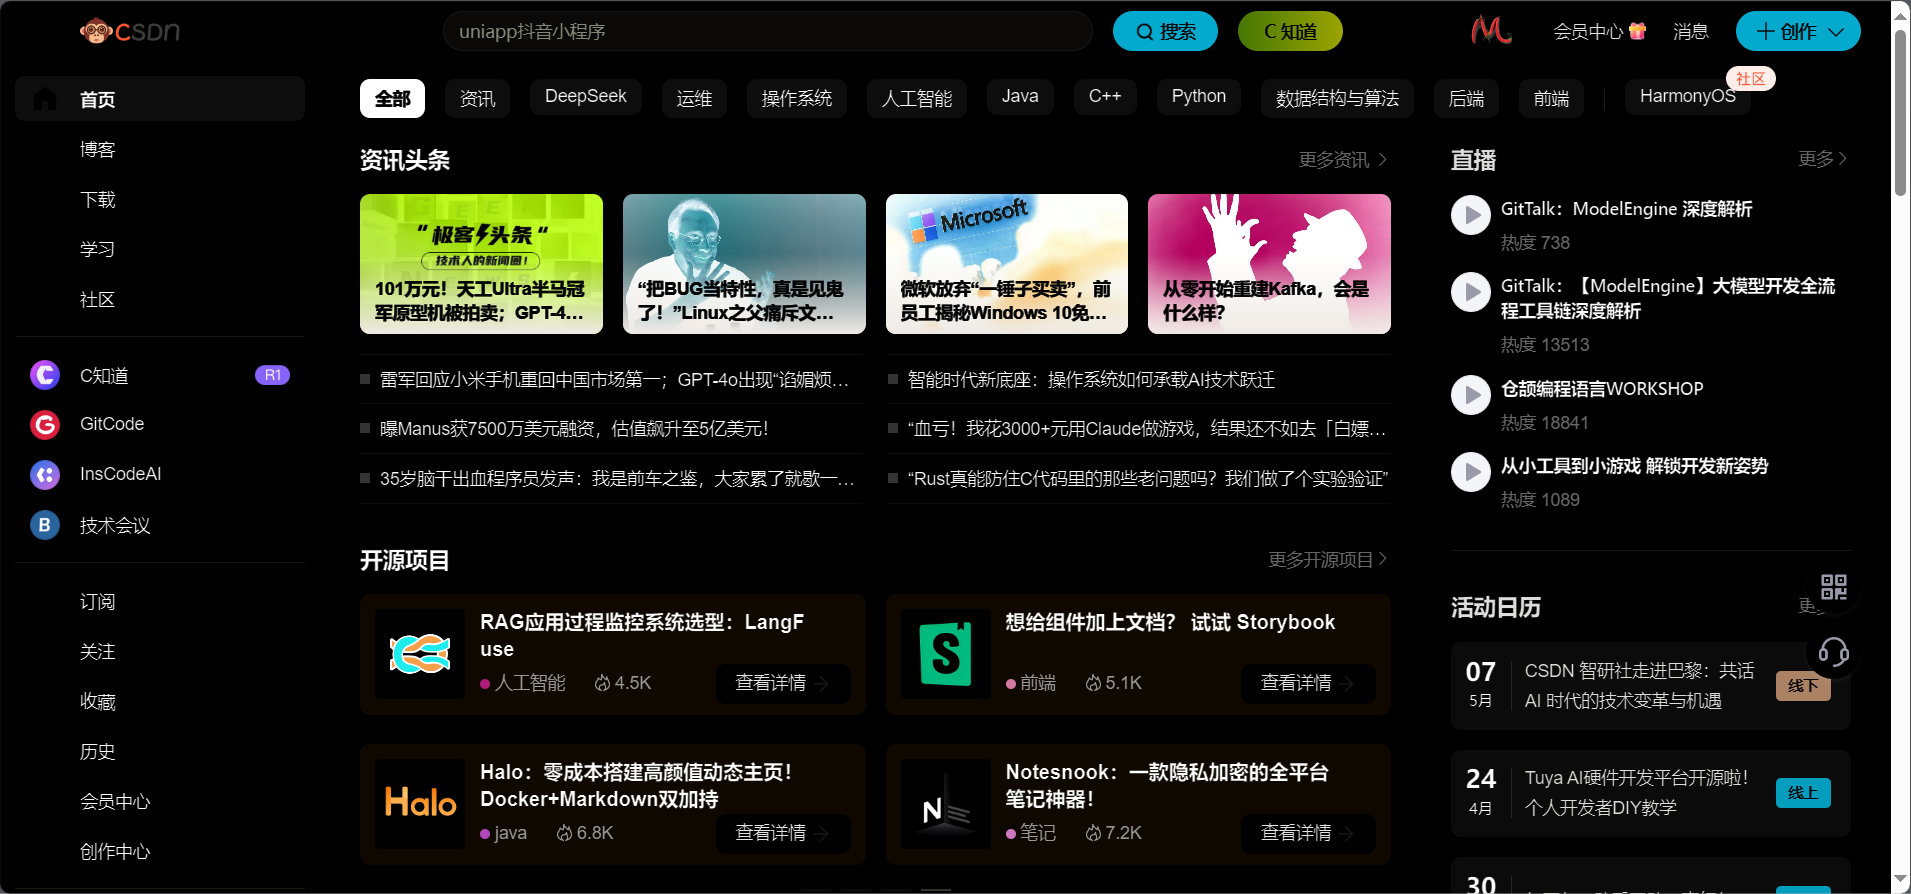Click the 线下 tag on CSDN 智研社 event
Viewport: 1911px width, 894px height.
1803,686
